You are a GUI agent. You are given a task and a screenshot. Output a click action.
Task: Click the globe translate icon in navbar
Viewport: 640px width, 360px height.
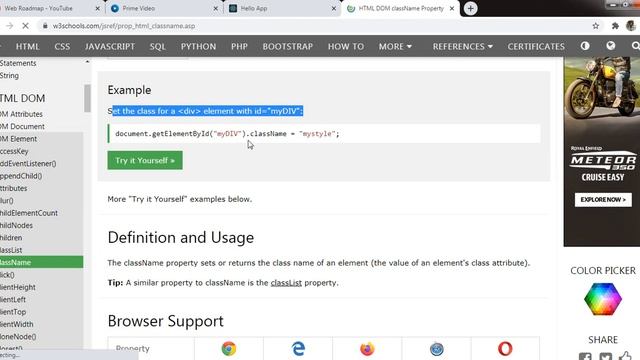pyautogui.click(x=611, y=46)
